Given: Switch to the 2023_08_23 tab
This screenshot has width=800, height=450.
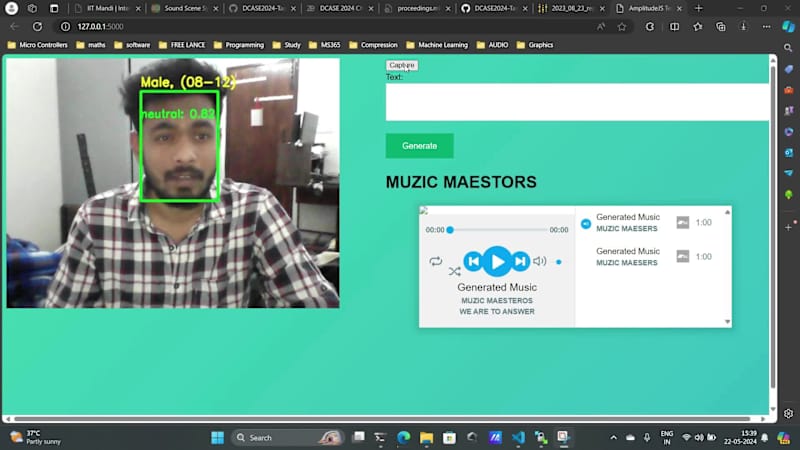Looking at the screenshot, I should (x=571, y=9).
